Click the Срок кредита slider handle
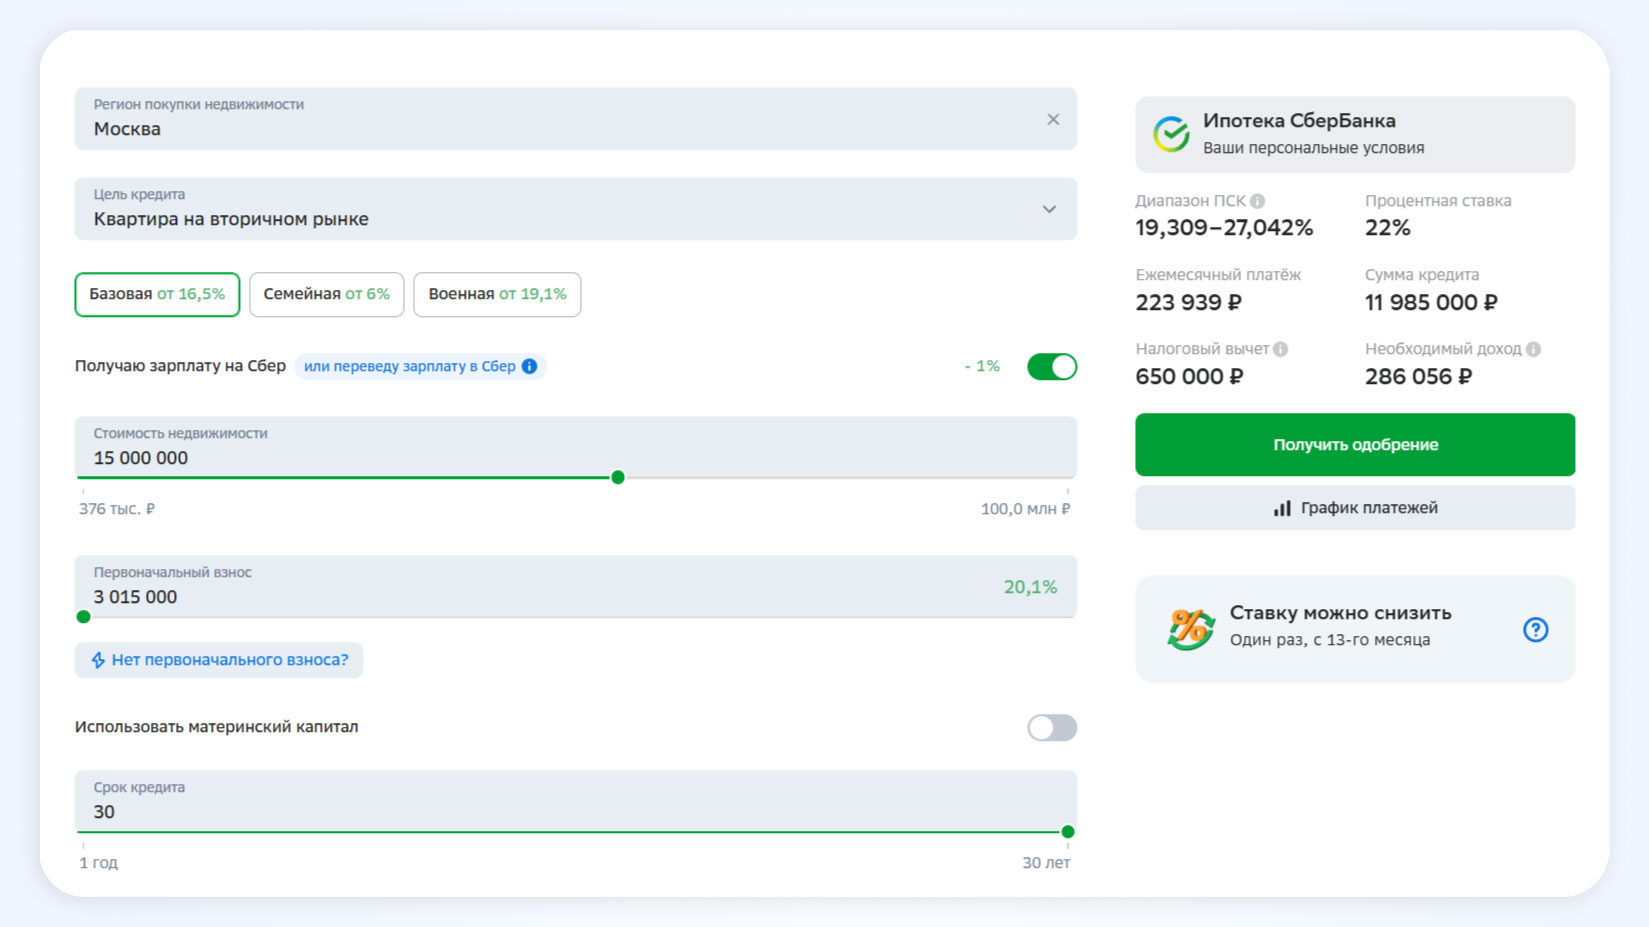Screen dimensions: 1649x927 point(1068,832)
